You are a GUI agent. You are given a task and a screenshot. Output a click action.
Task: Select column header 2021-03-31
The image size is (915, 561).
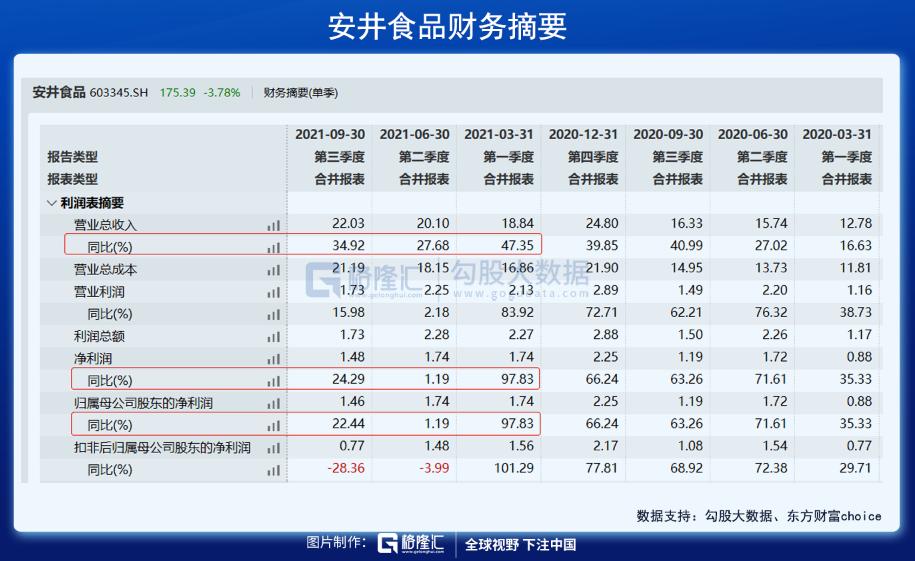499,134
